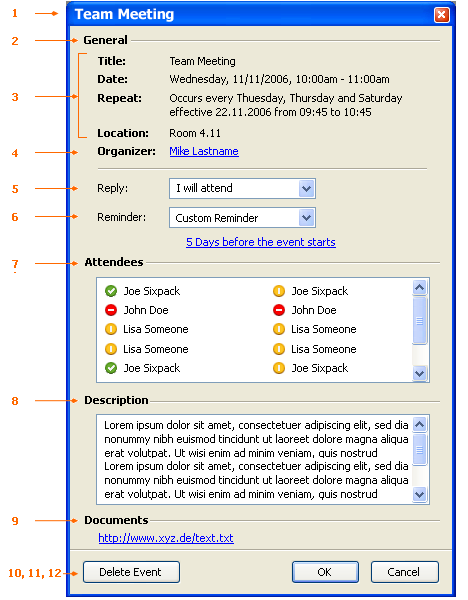
Task: Open the Reply dropdown showing I will attend
Action: point(242,188)
